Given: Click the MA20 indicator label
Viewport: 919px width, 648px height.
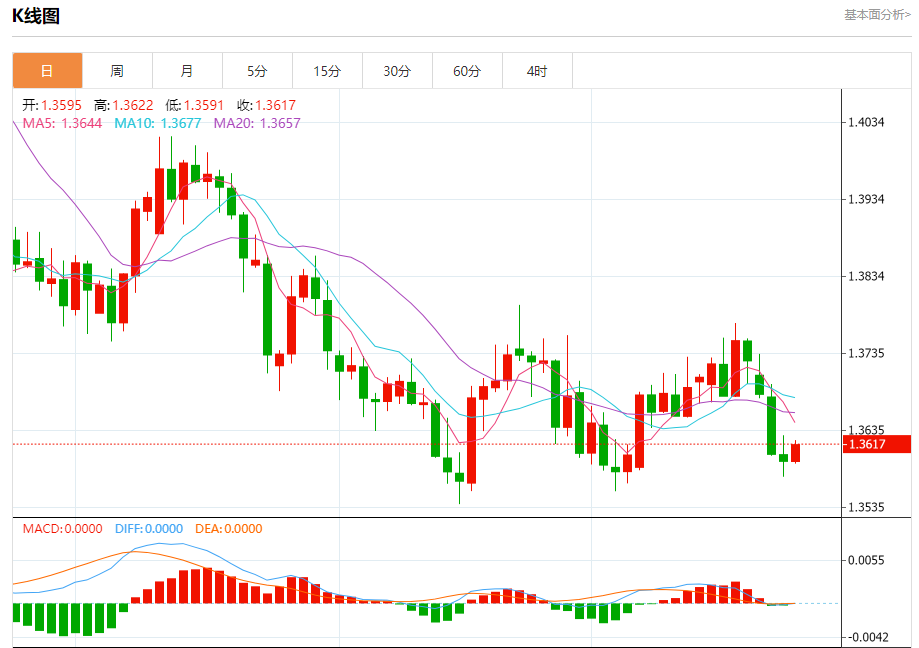Looking at the screenshot, I should (x=257, y=123).
